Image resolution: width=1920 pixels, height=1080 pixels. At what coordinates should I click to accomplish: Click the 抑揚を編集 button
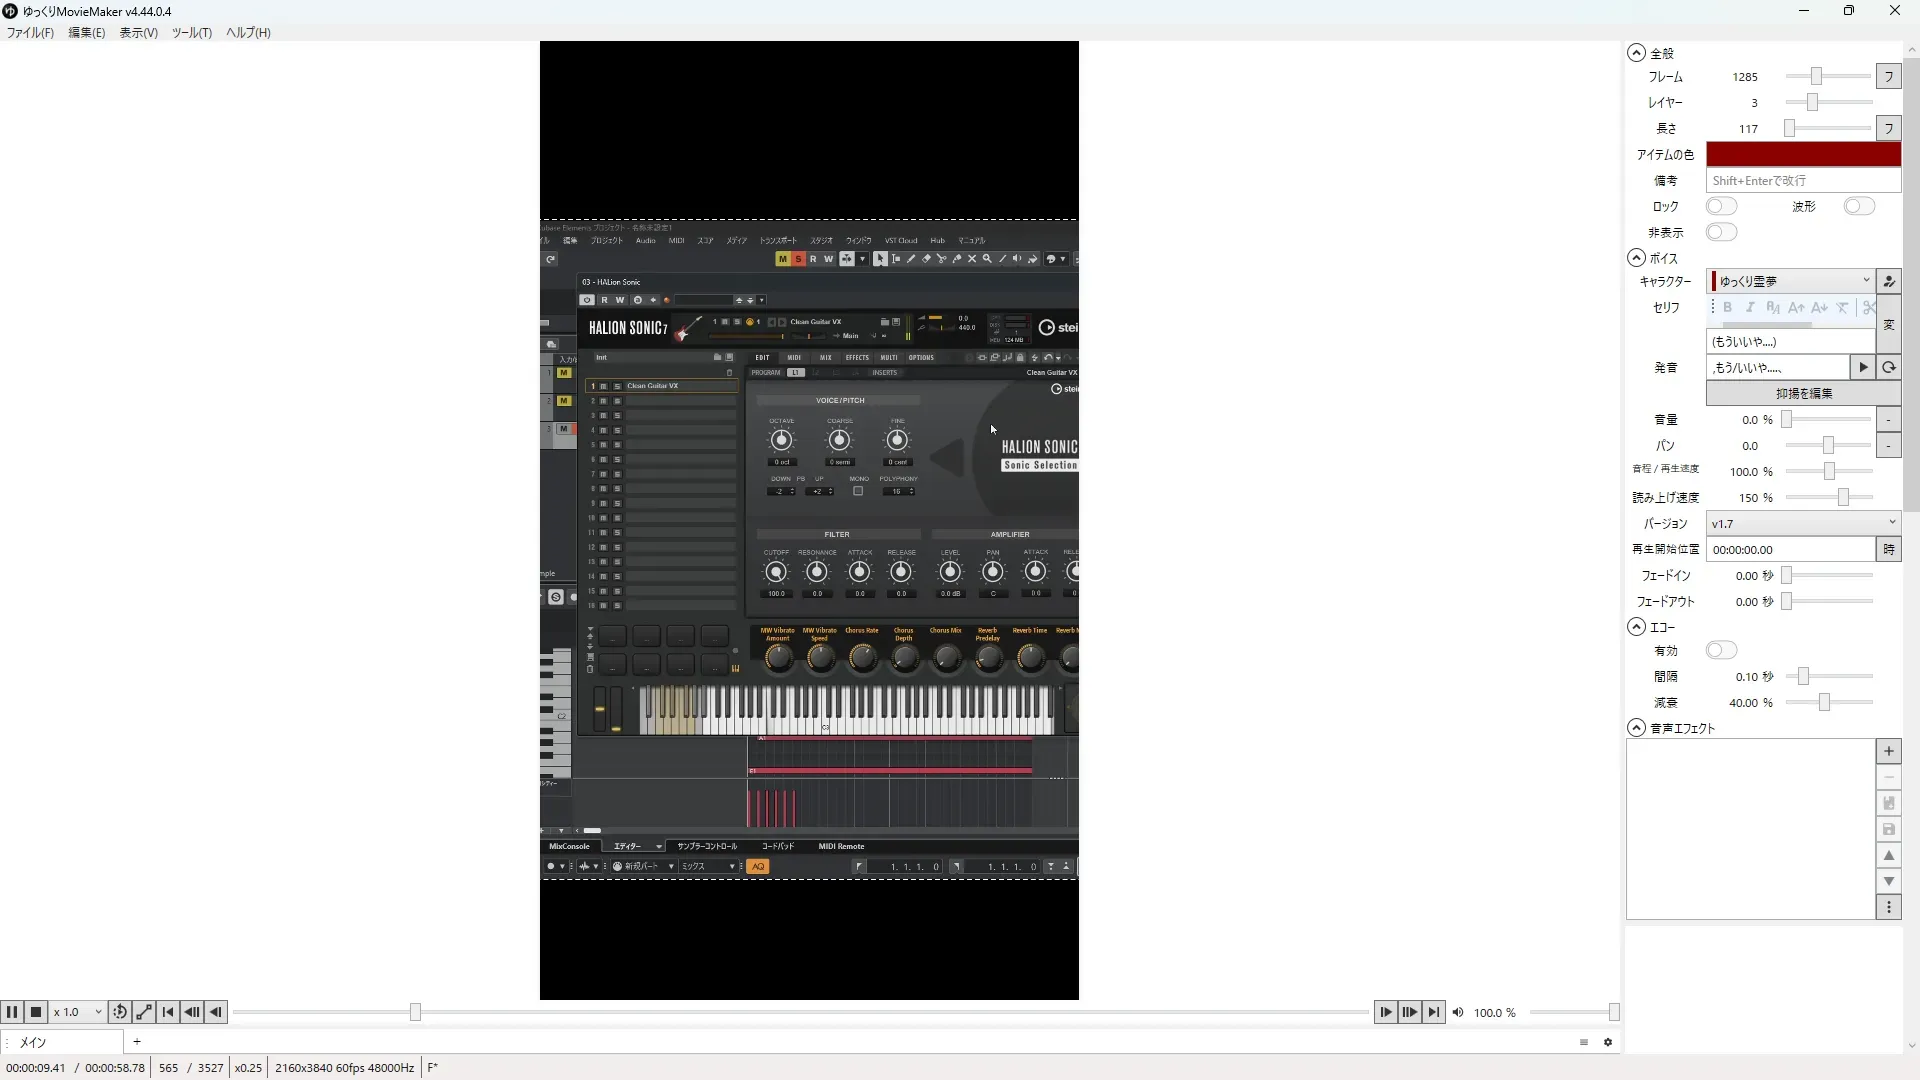[1802, 393]
